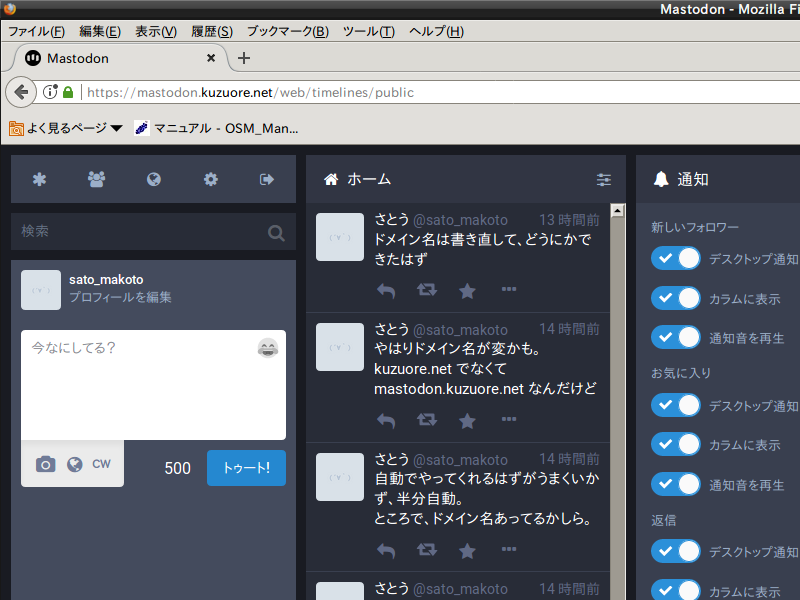800x600 pixels.
Task: Click the Home column scrollbar track
Action: click(x=617, y=408)
